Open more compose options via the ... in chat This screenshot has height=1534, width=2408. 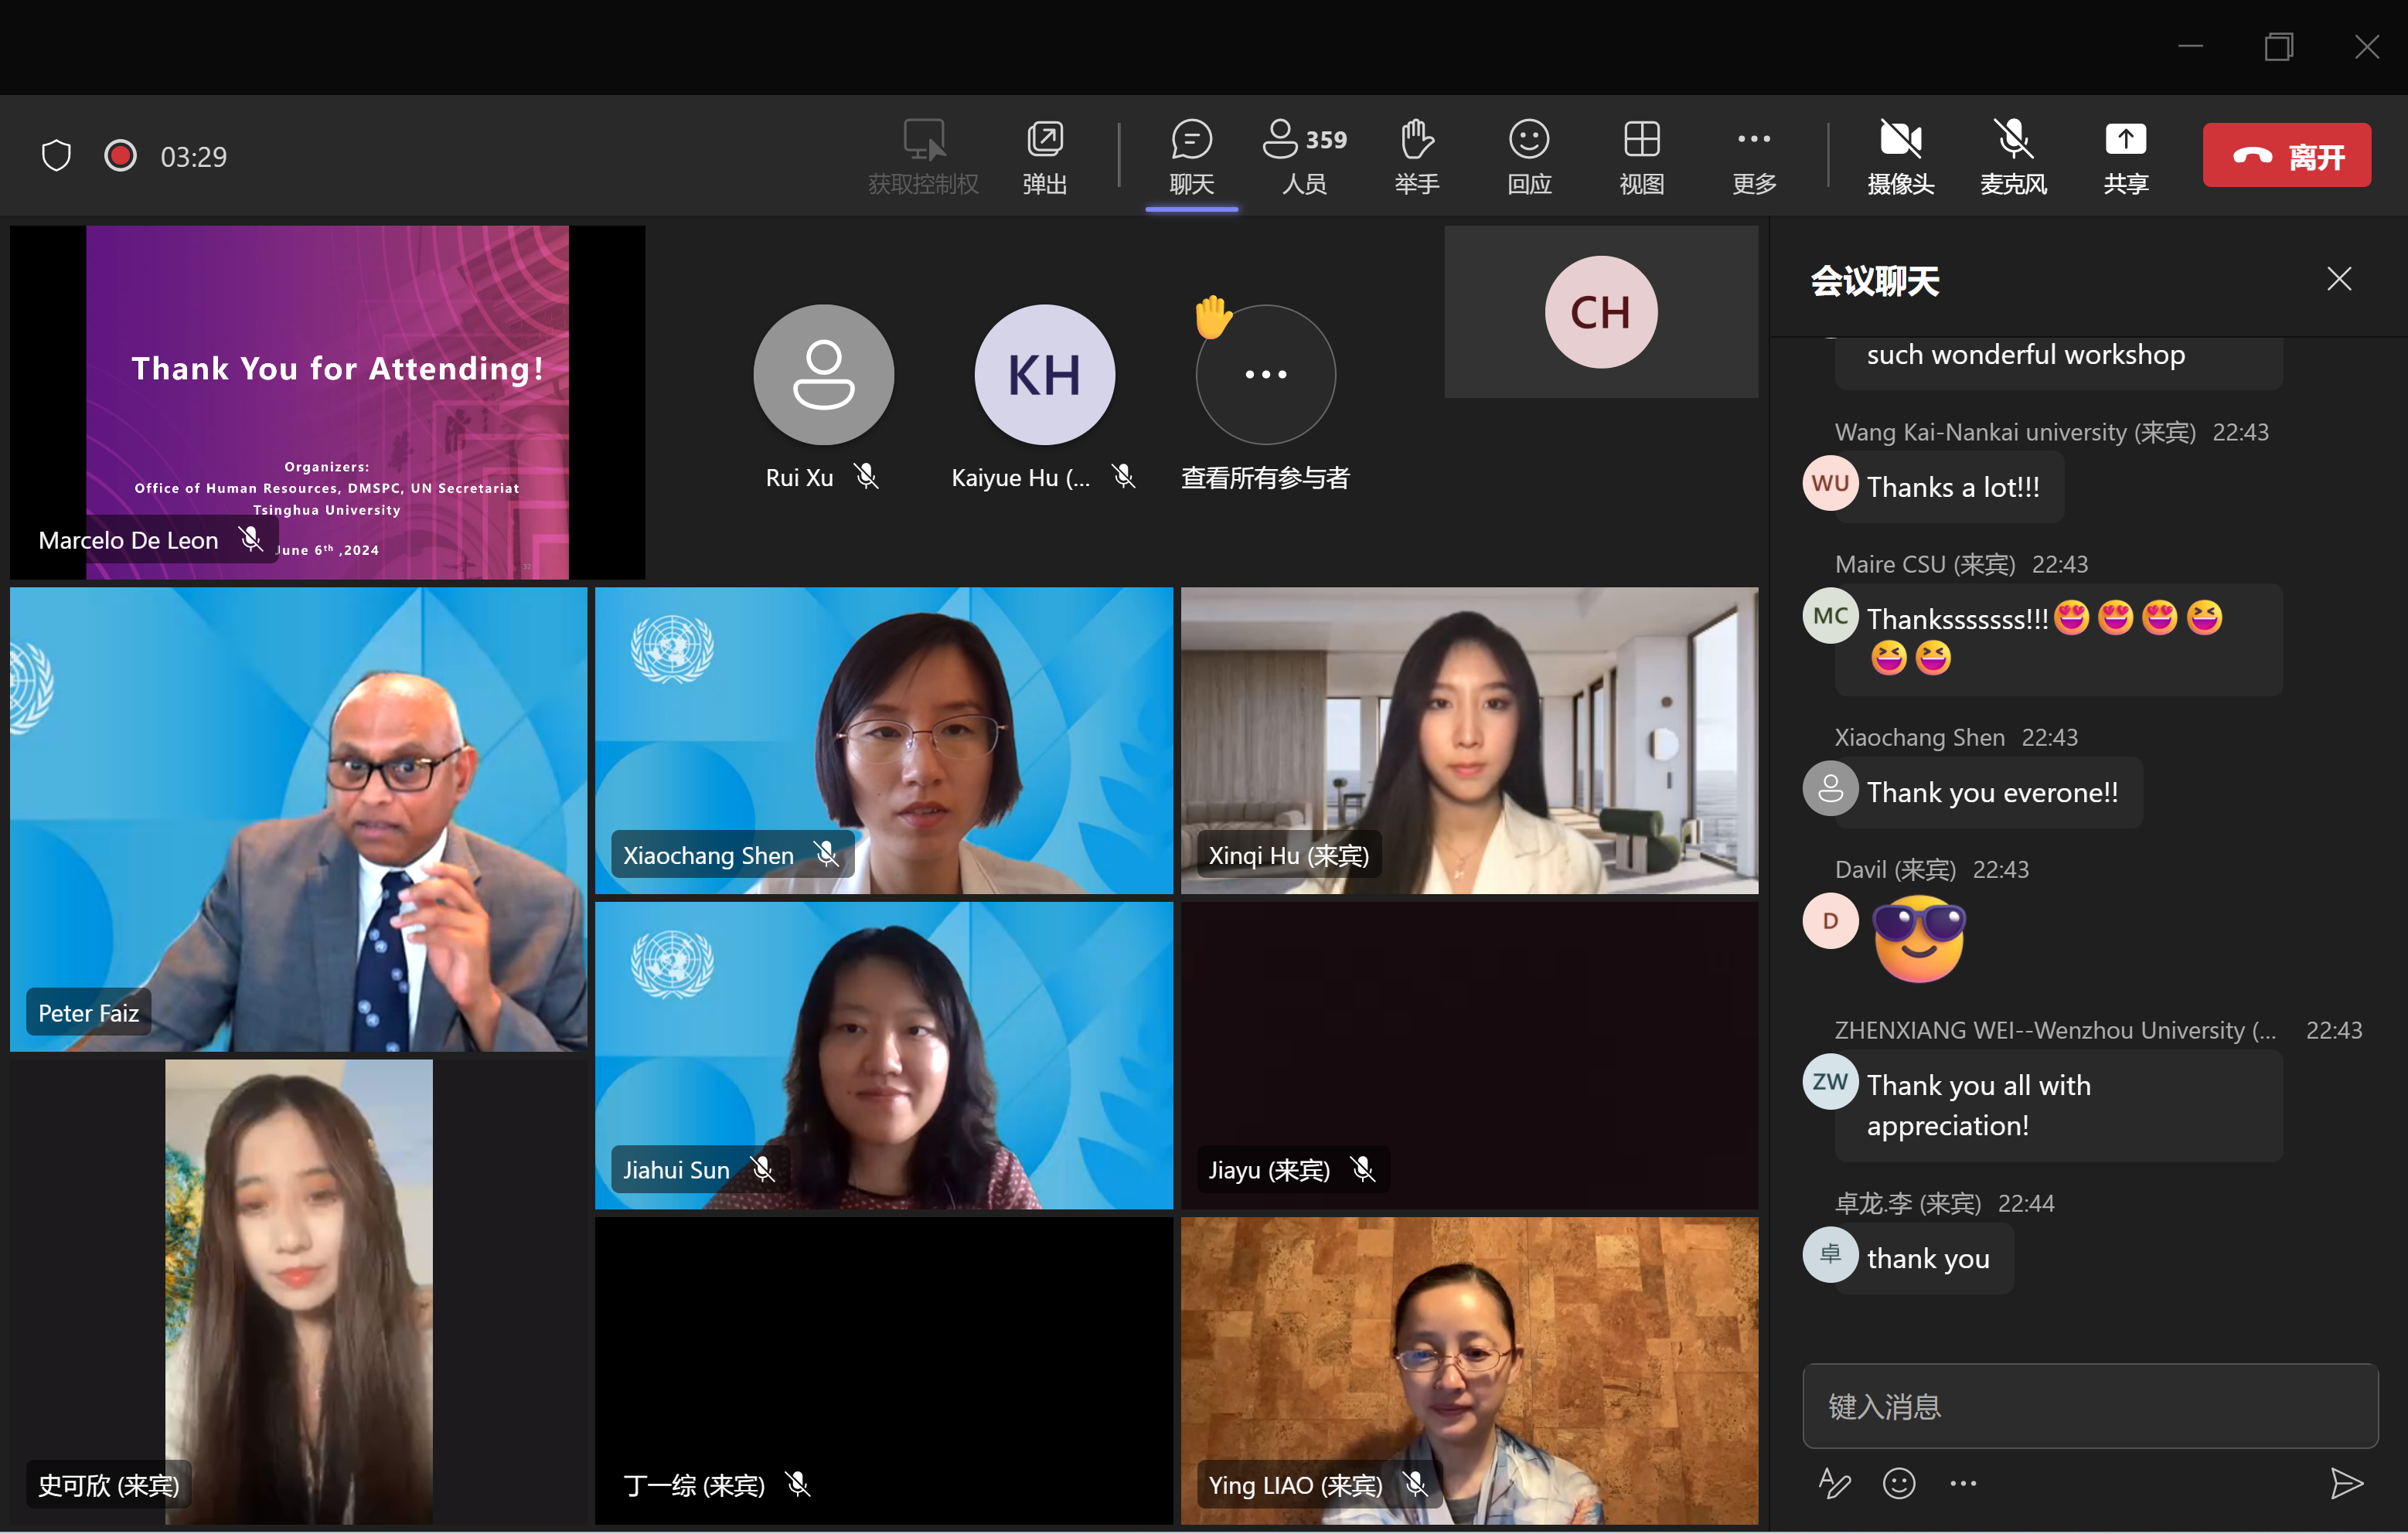point(1963,1484)
